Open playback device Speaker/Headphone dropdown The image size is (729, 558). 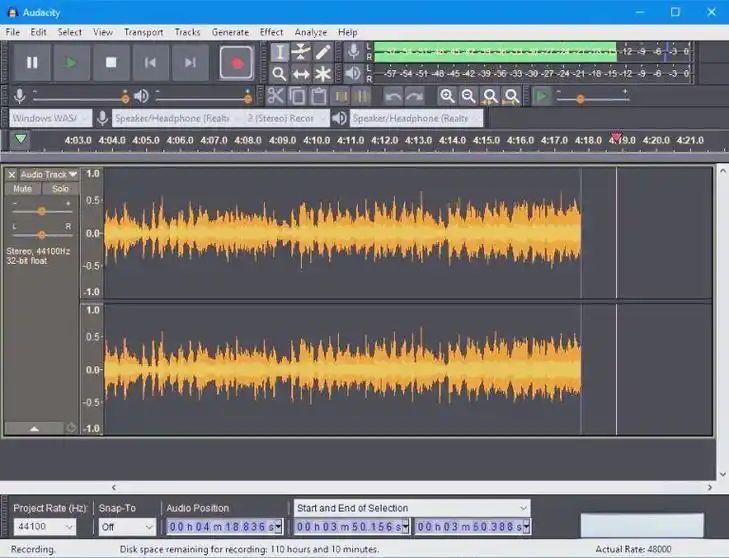(x=416, y=118)
